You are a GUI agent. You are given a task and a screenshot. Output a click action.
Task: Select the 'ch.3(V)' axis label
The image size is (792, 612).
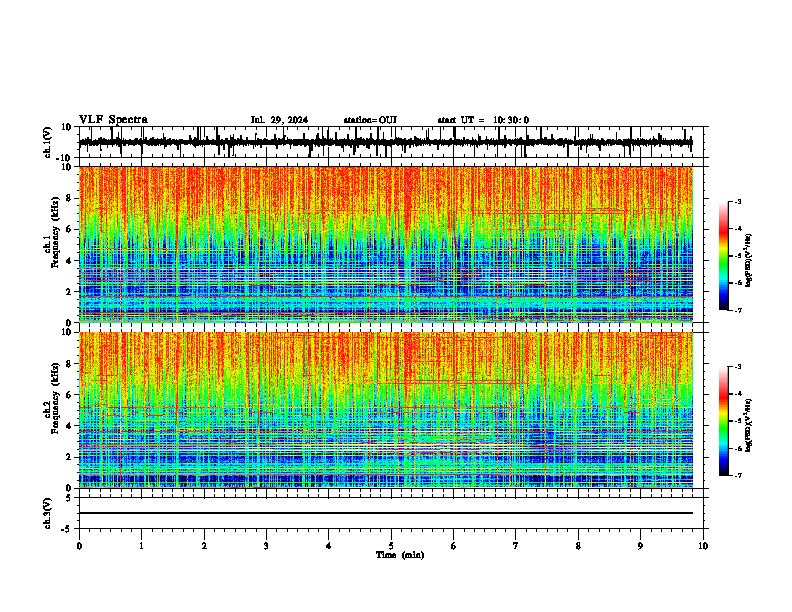(48, 513)
